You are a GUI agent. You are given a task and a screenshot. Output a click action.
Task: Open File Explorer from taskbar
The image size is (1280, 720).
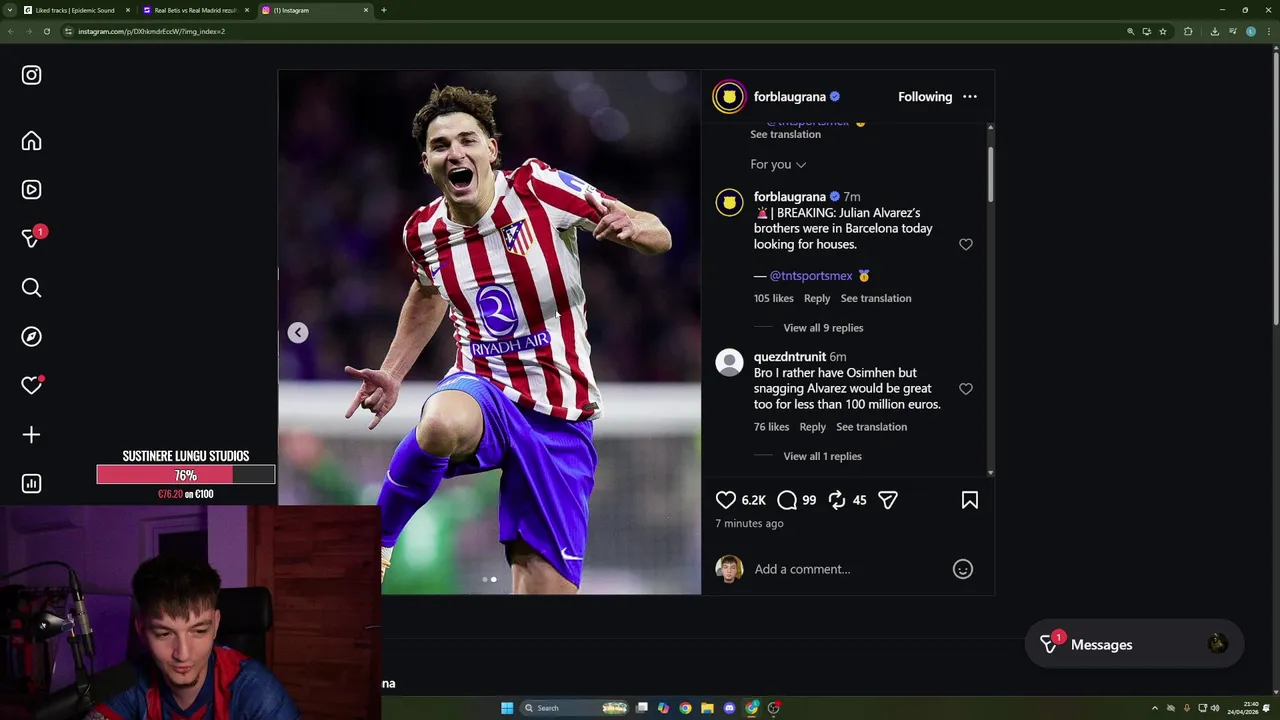[707, 708]
